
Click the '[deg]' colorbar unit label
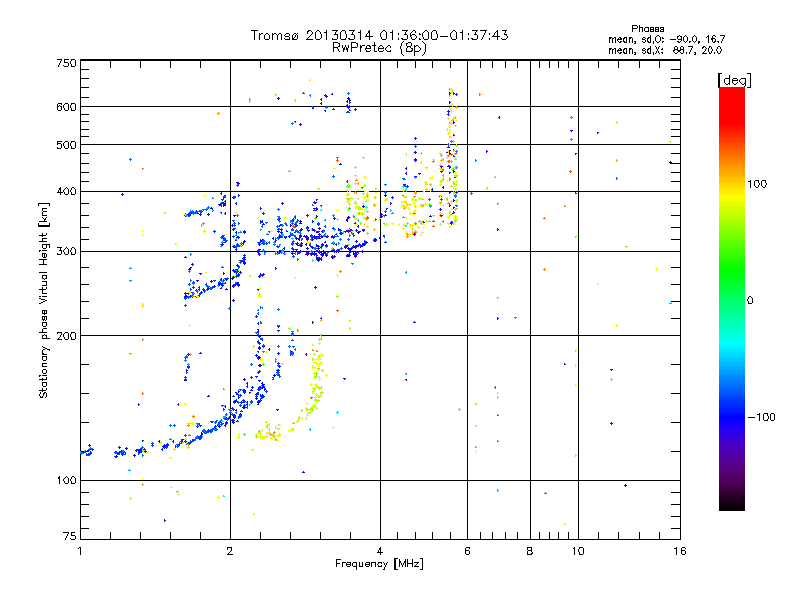tap(734, 80)
